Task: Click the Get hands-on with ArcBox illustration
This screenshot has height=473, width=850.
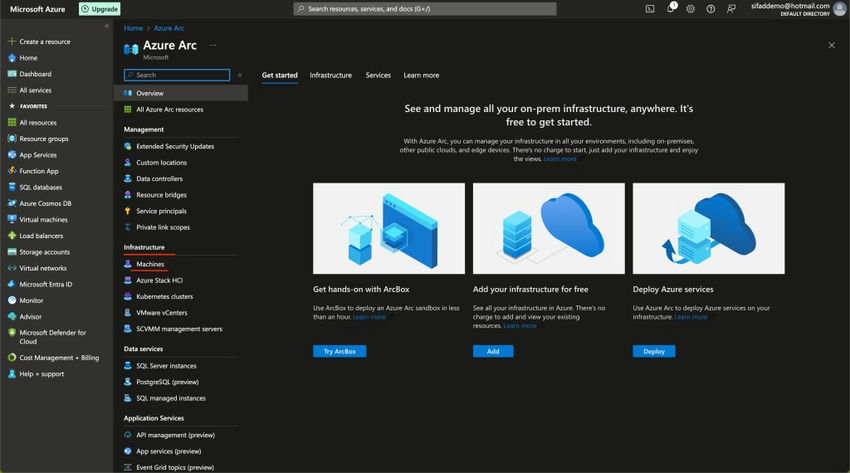Action: [389, 228]
